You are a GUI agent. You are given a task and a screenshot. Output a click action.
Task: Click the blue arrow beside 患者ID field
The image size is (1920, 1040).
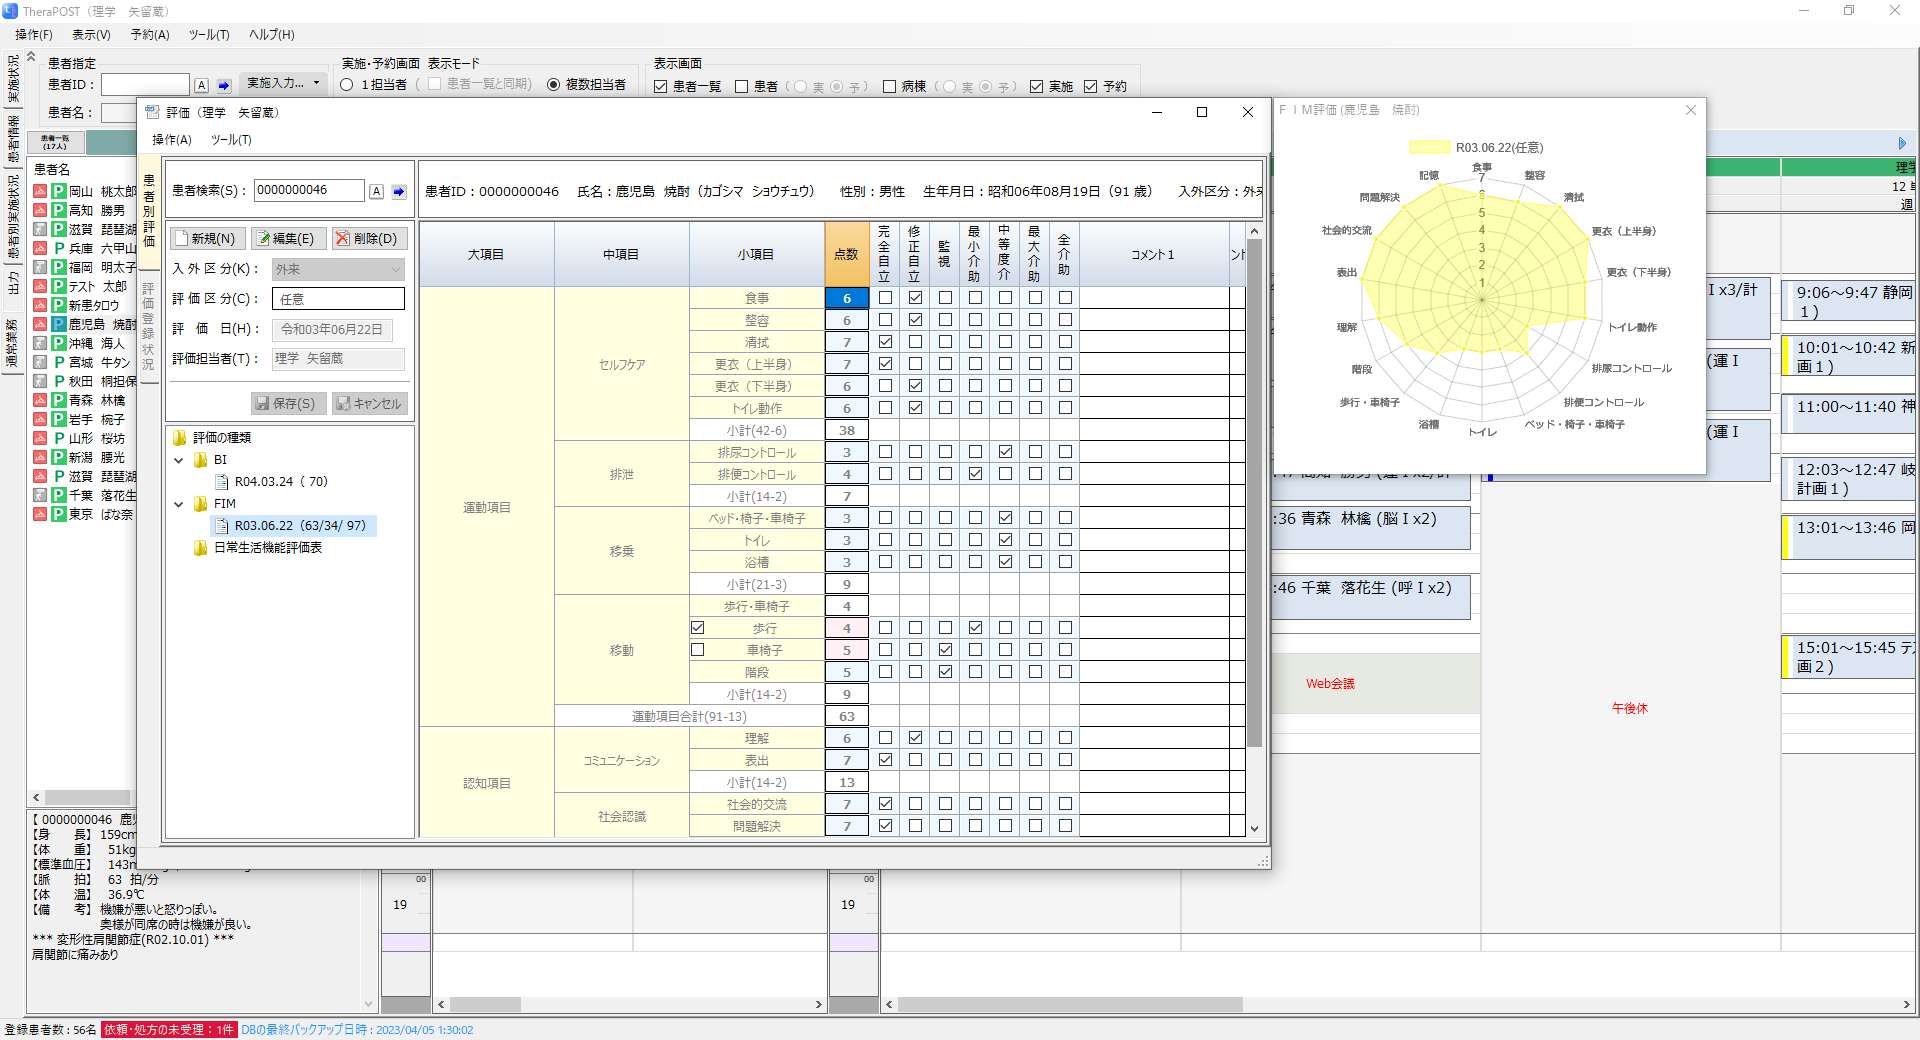(224, 86)
